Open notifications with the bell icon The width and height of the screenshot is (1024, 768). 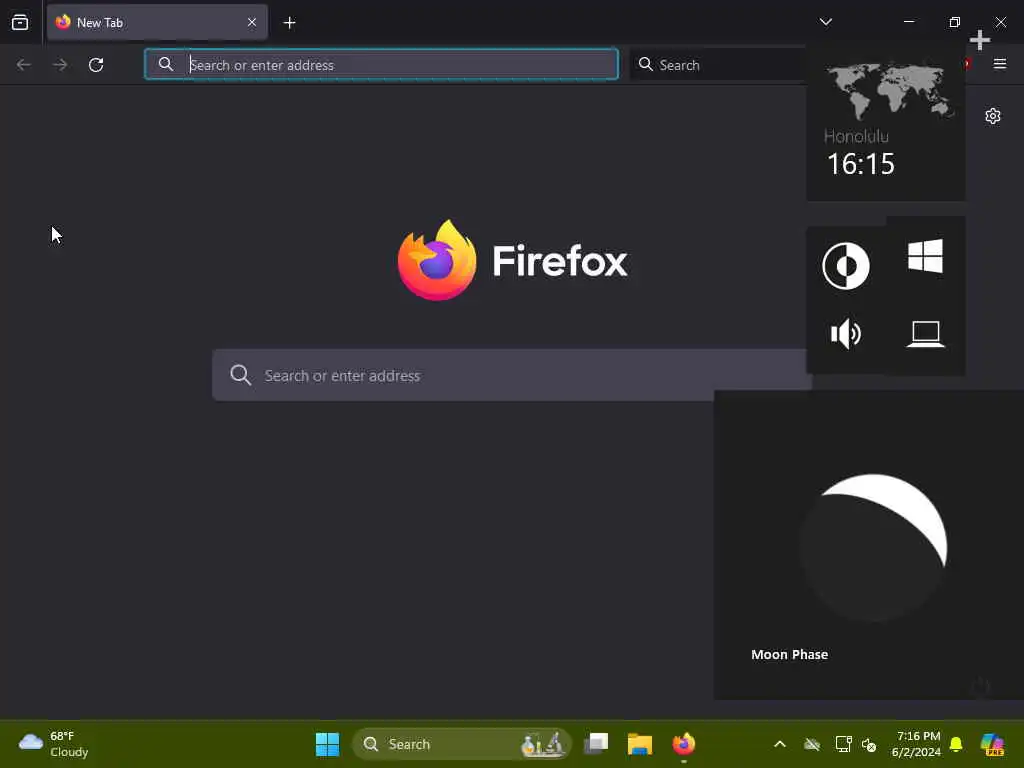(956, 744)
